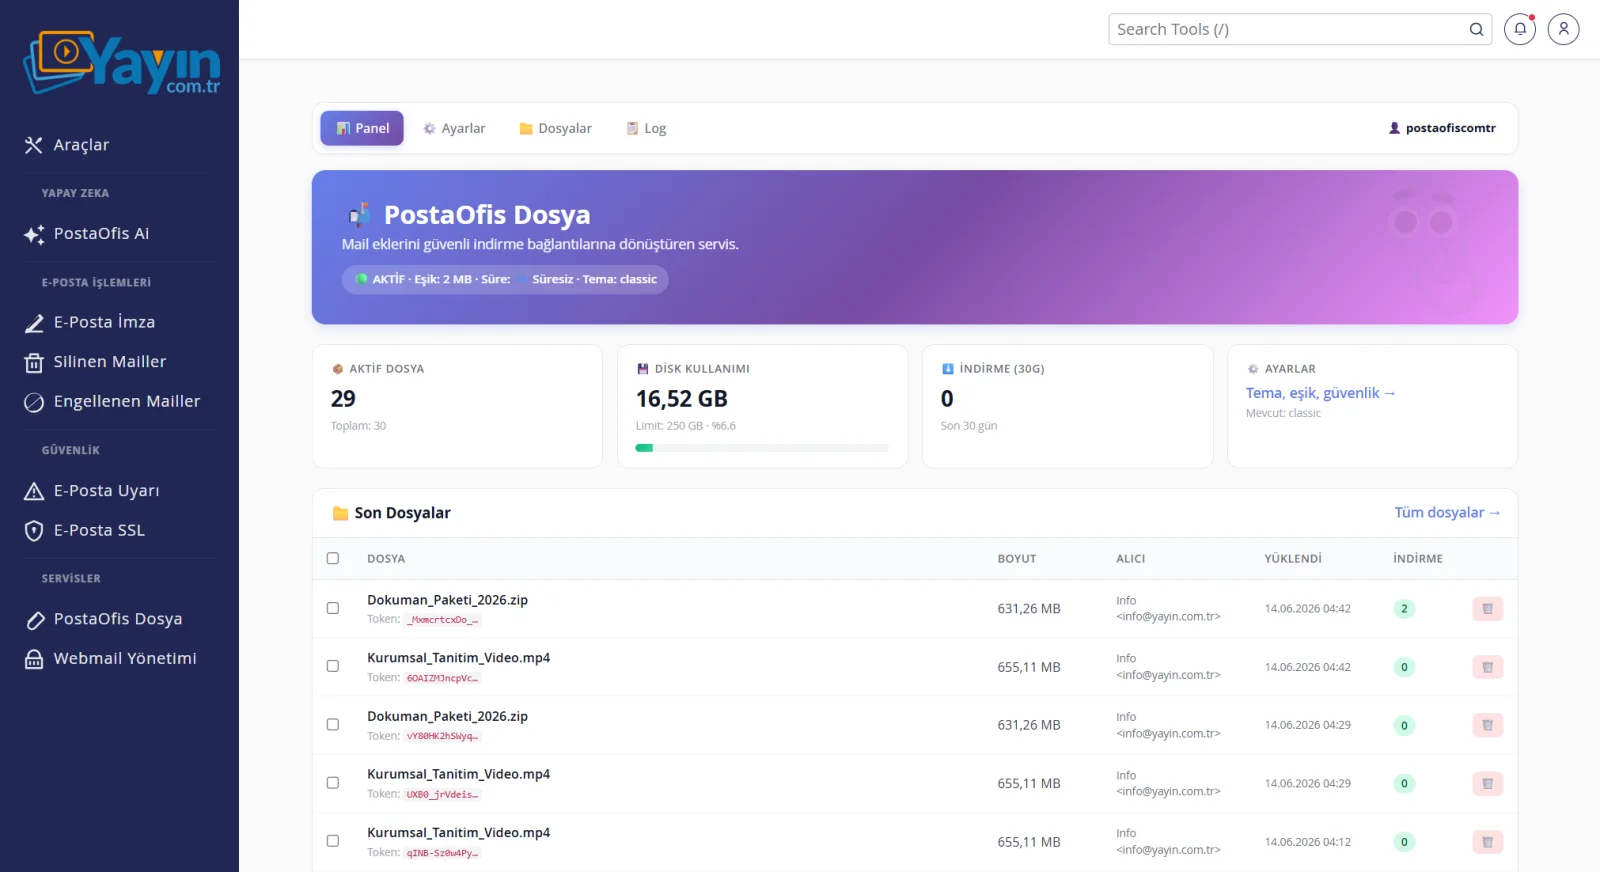Screen dimensions: 1600x872
Task: Follow the 'Tema, eşik, güvenlik' link
Action: point(1320,393)
